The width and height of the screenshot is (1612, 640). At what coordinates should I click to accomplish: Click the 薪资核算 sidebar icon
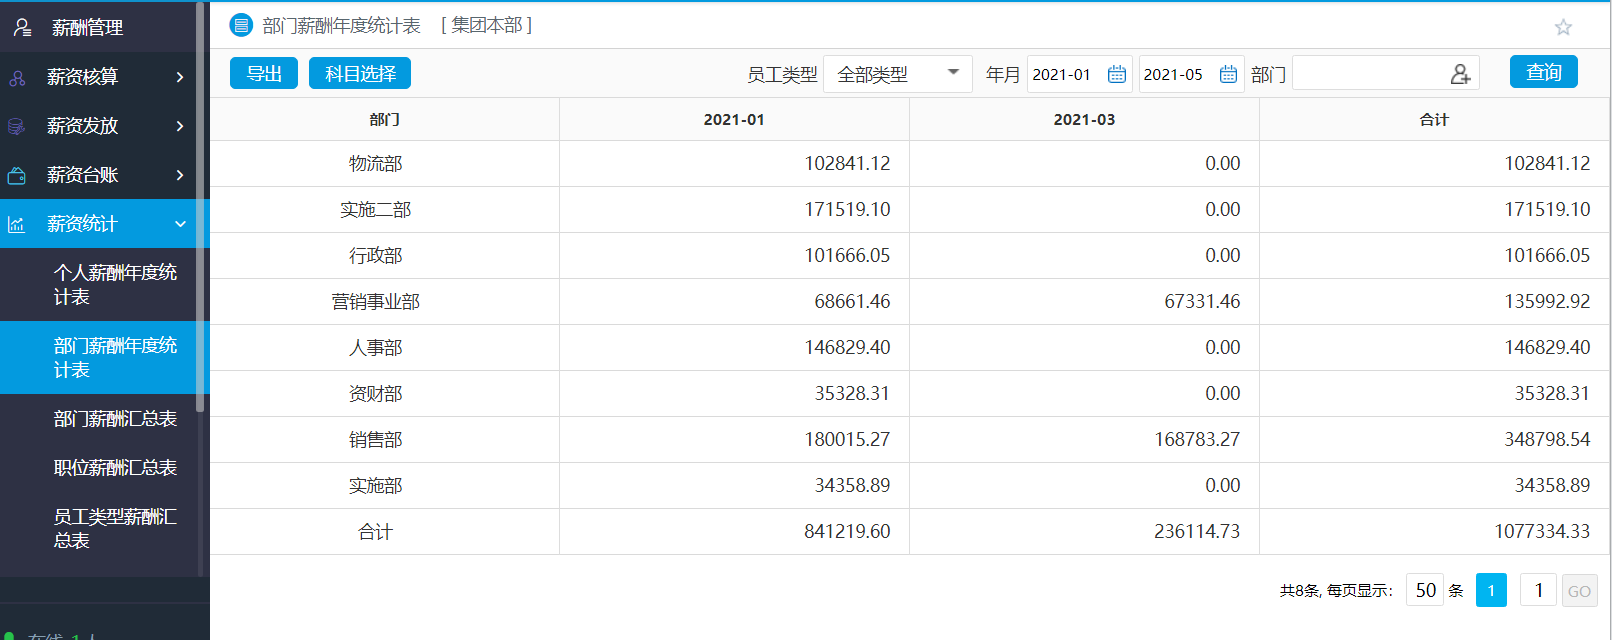click(17, 77)
